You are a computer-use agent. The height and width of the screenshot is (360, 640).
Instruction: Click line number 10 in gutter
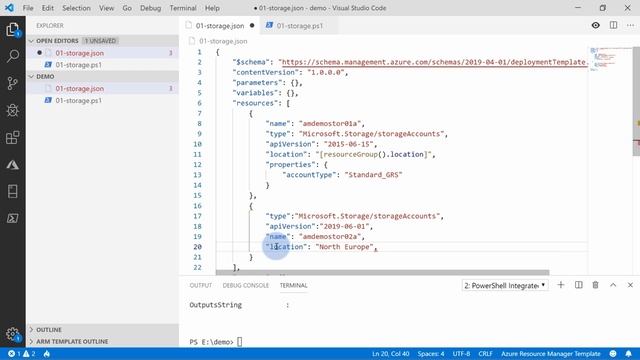(198, 144)
